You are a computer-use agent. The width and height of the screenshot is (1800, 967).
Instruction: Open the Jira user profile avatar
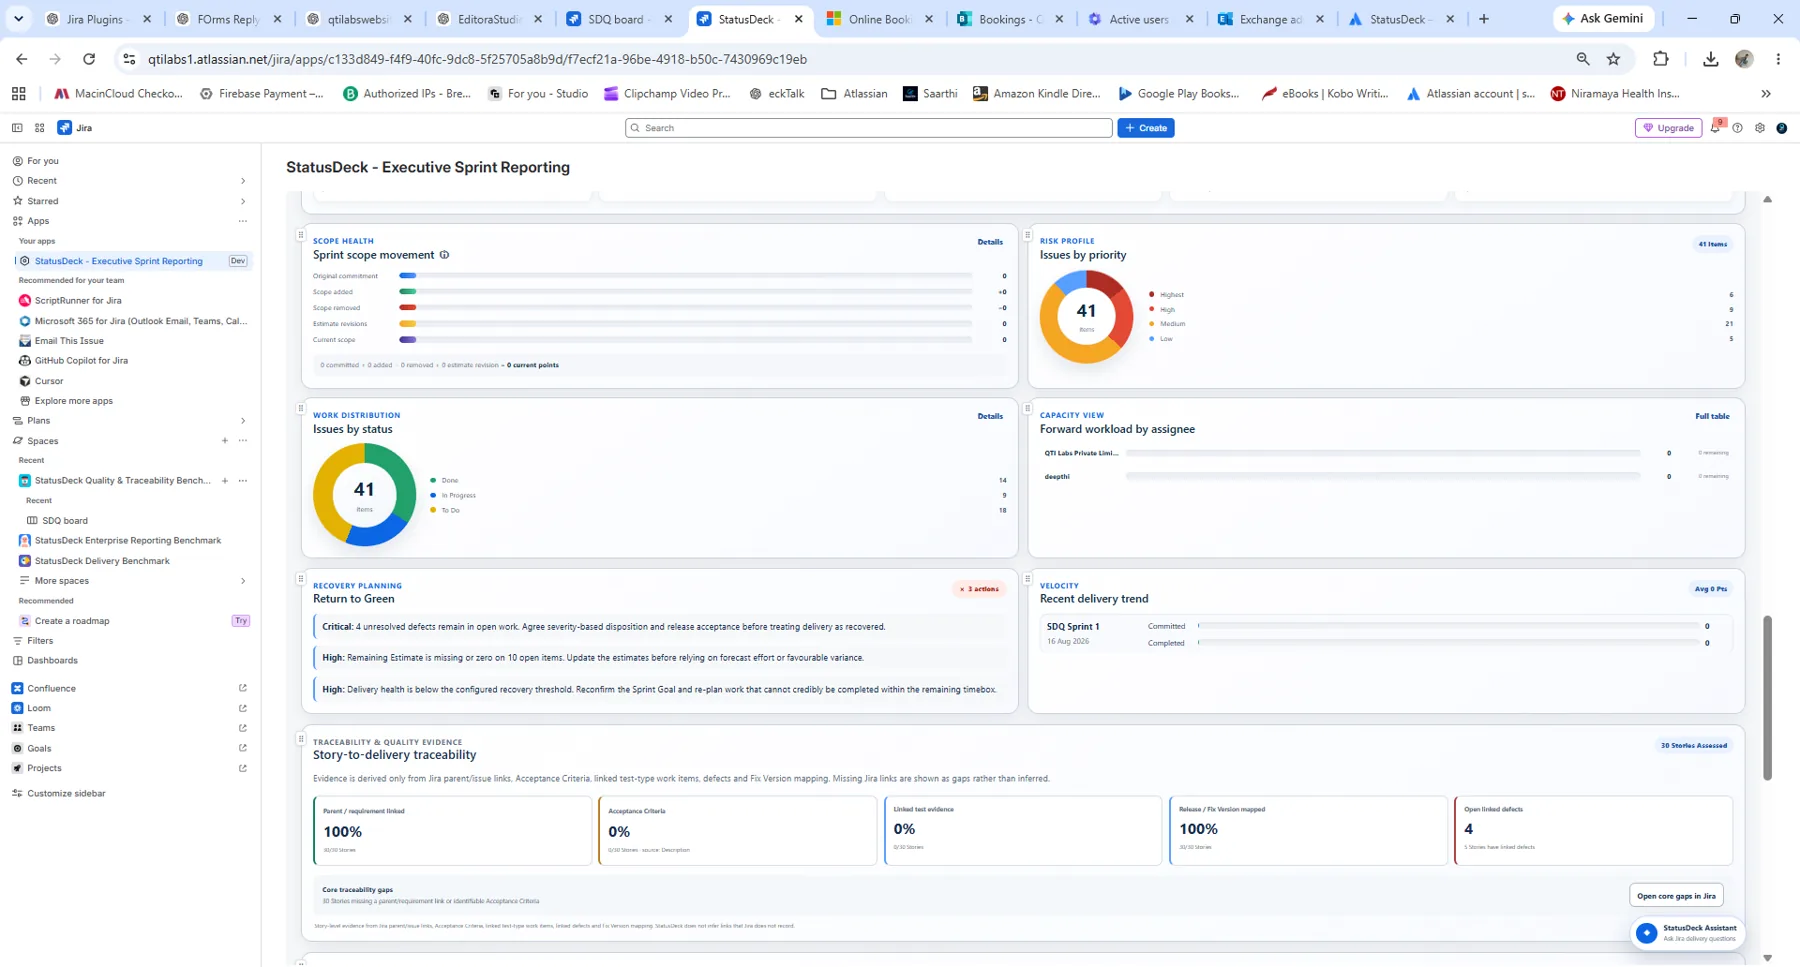click(x=1782, y=128)
